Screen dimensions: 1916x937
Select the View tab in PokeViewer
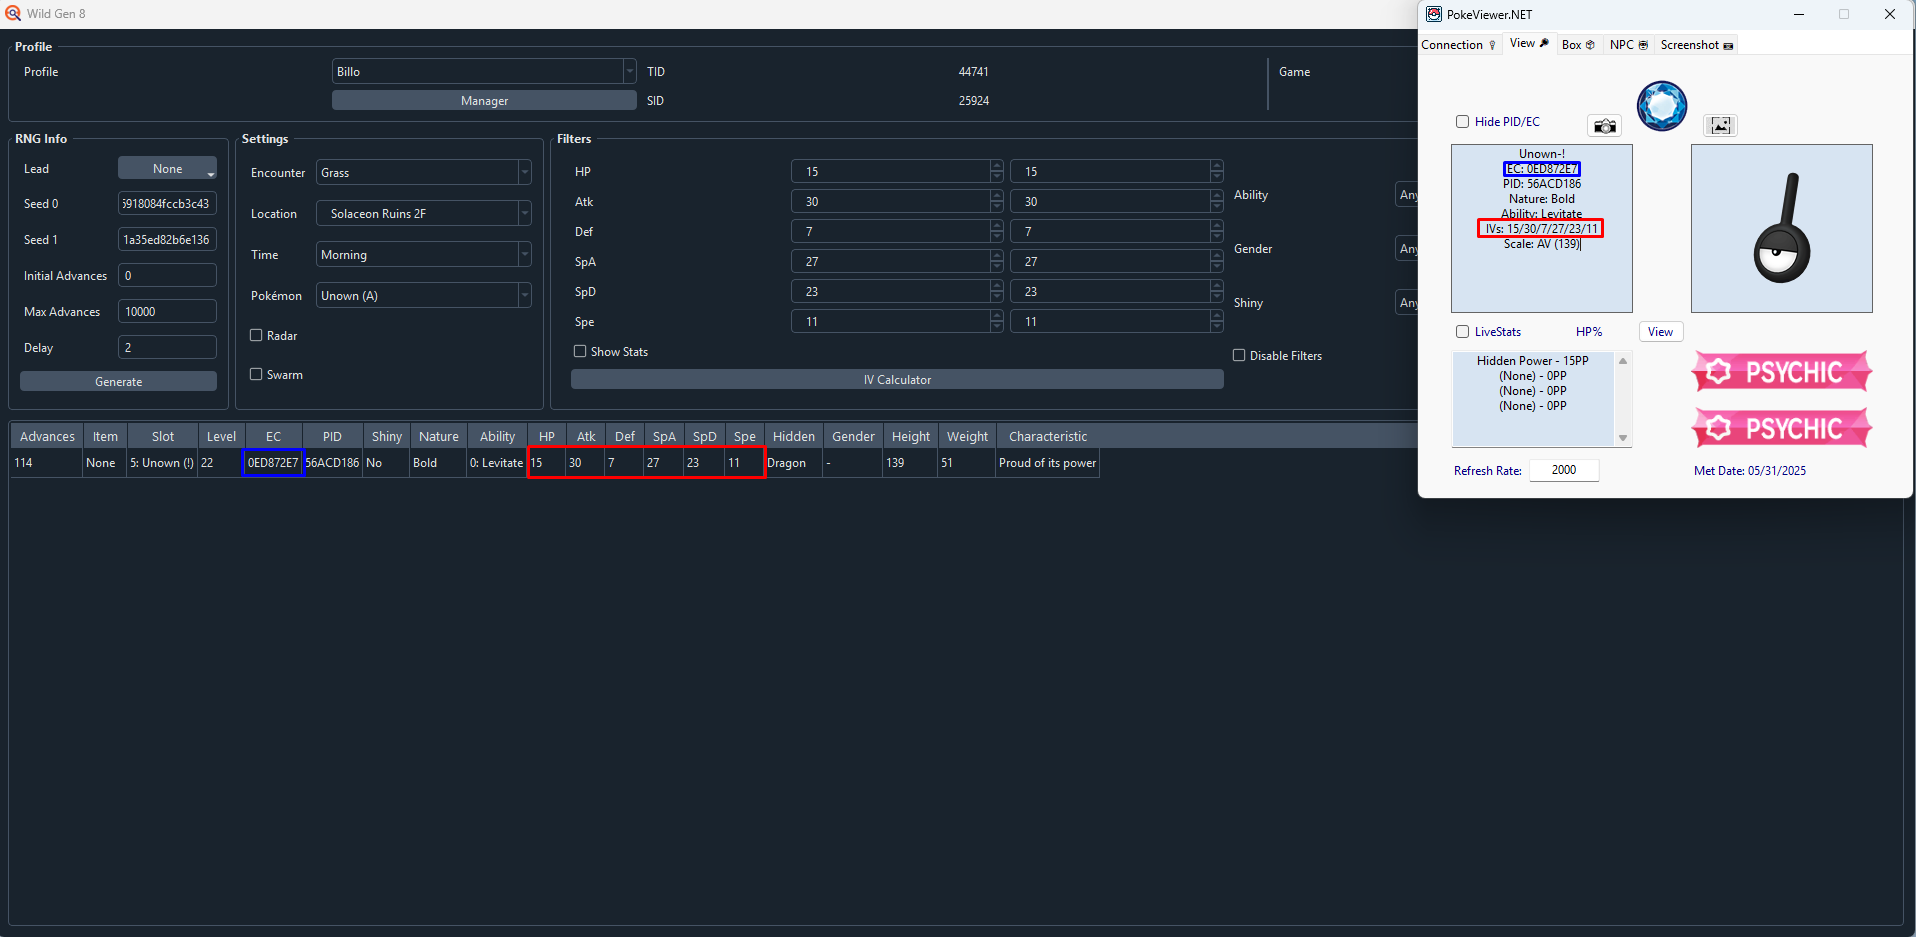(1529, 43)
